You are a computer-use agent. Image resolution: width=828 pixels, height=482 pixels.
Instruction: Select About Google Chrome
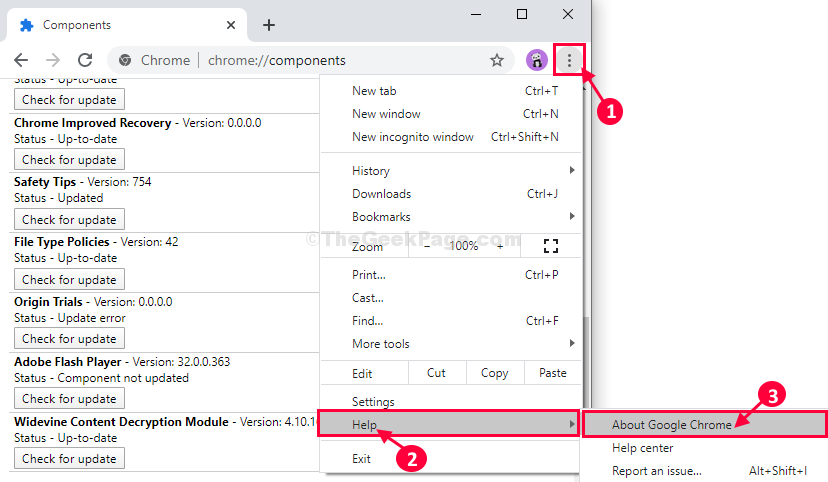point(704,424)
